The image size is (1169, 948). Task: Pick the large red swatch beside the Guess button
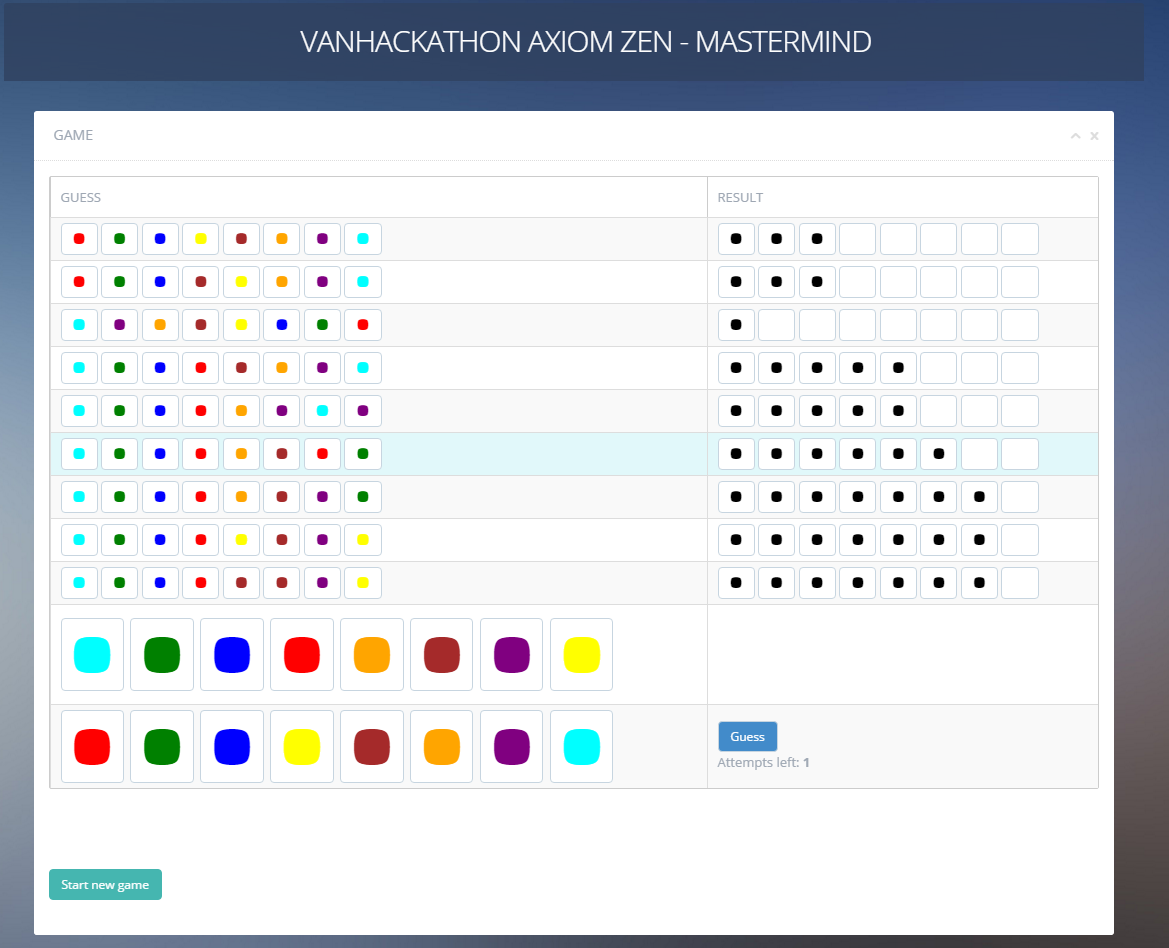pyautogui.click(x=92, y=747)
